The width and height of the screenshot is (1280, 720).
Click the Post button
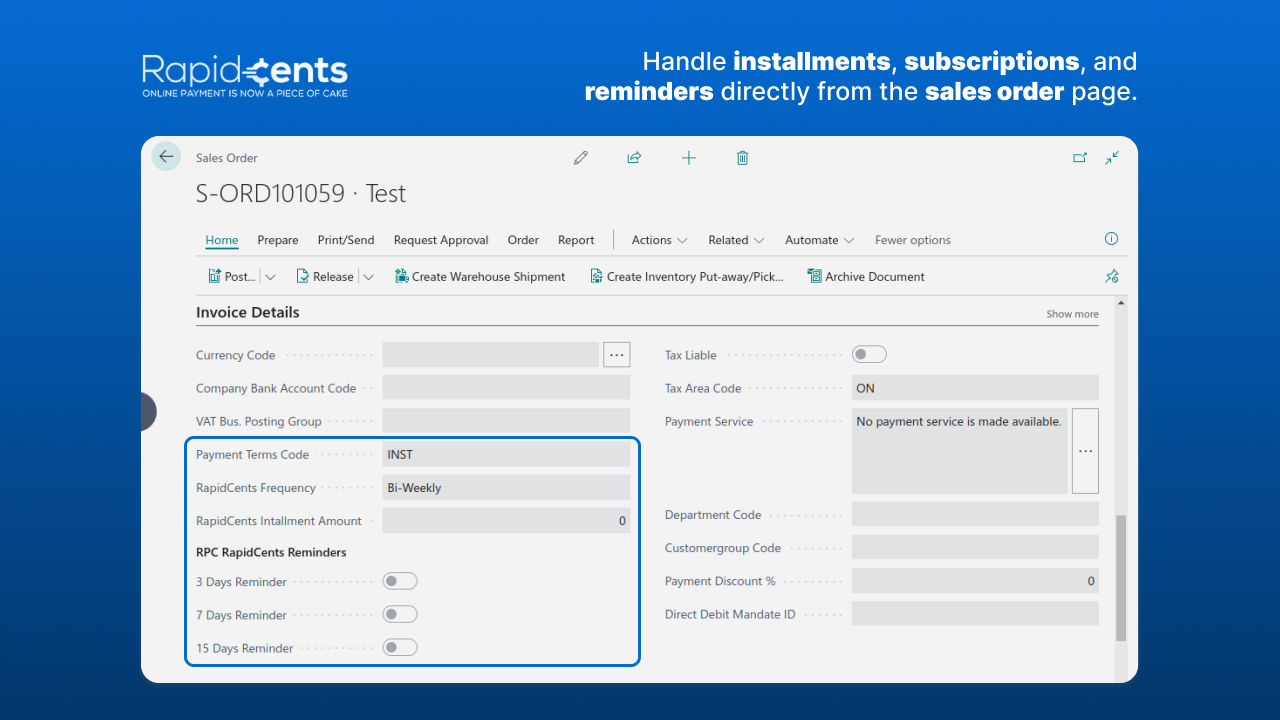pyautogui.click(x=232, y=277)
